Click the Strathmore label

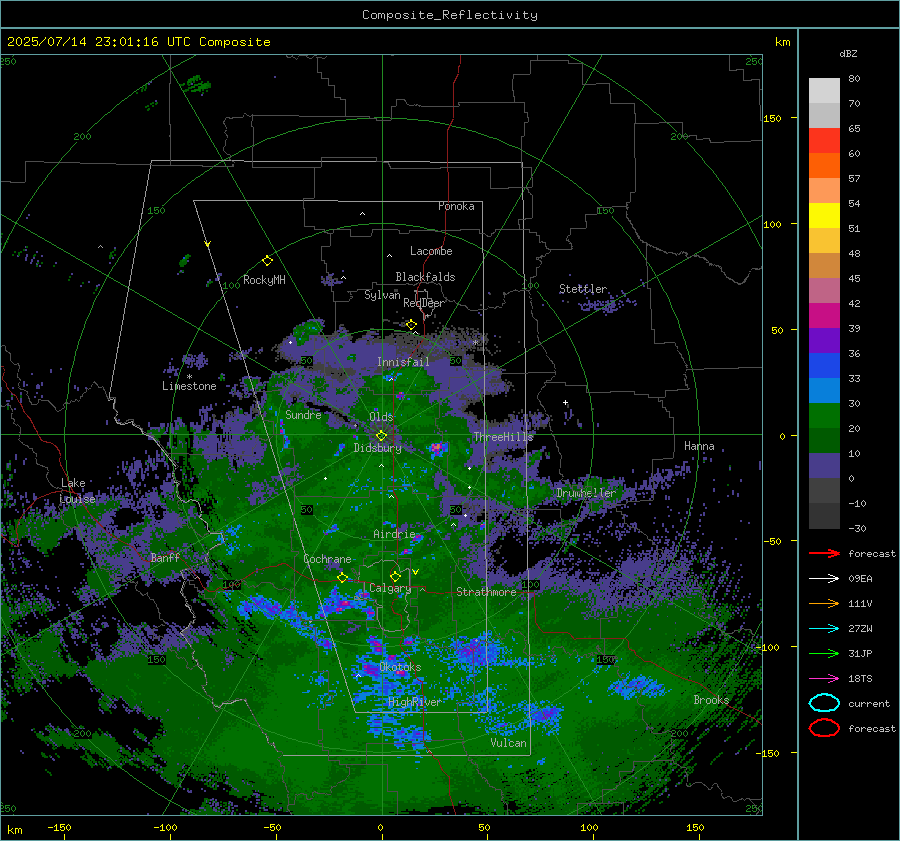486,592
